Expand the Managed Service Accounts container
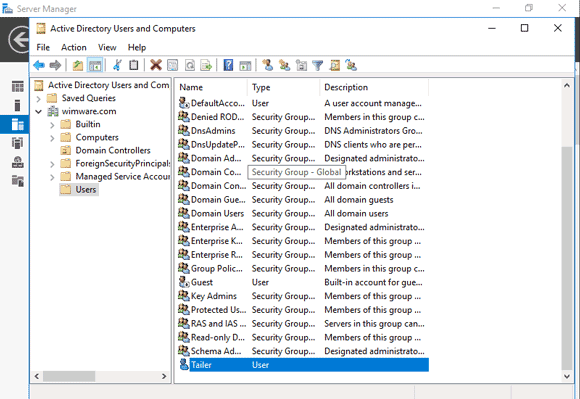 pyautogui.click(x=52, y=177)
